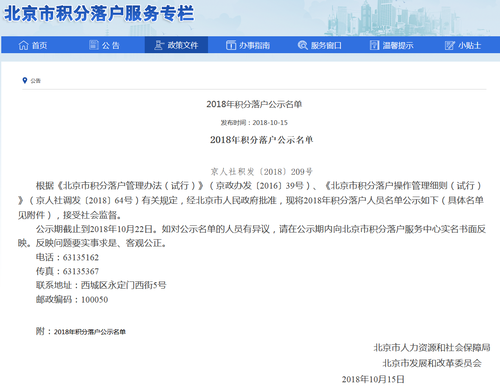Viewport: 500px width, 389px height.
Task: Click the 北京市积分落户服务专栏 site title
Action: pos(99,13)
